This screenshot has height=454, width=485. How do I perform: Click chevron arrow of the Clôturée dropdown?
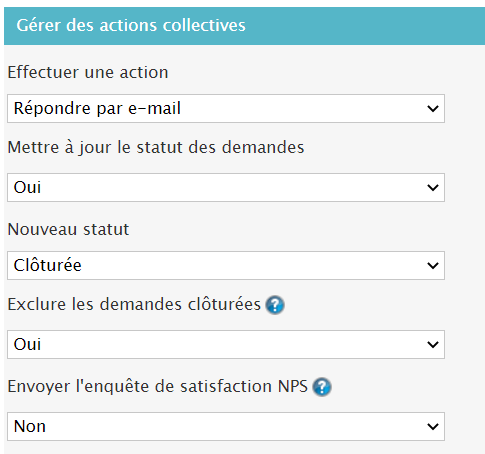(x=433, y=266)
